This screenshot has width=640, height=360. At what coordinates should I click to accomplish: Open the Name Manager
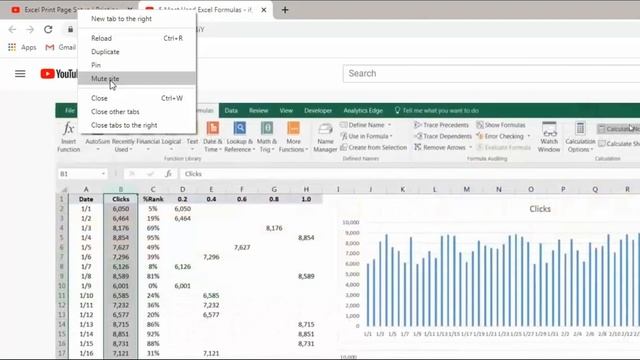pyautogui.click(x=325, y=137)
